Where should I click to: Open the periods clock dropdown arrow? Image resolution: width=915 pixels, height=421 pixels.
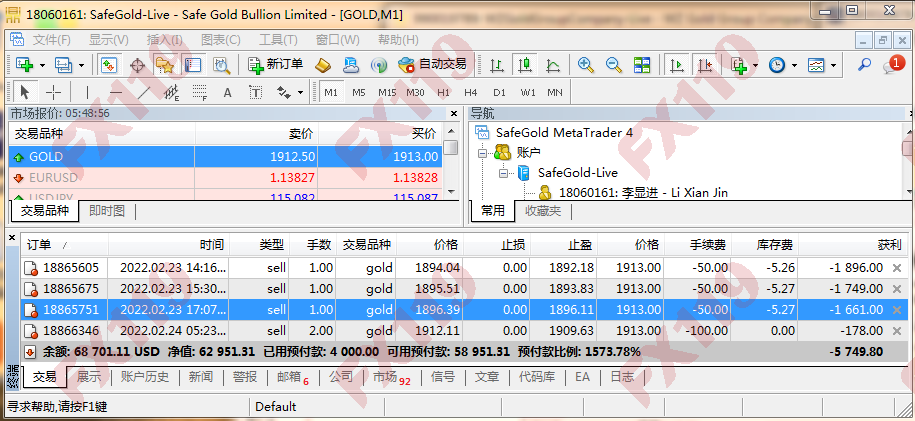(x=794, y=65)
